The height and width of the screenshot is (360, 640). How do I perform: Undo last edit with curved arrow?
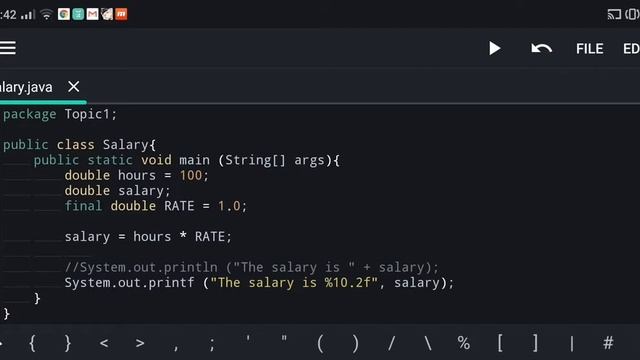pos(542,49)
